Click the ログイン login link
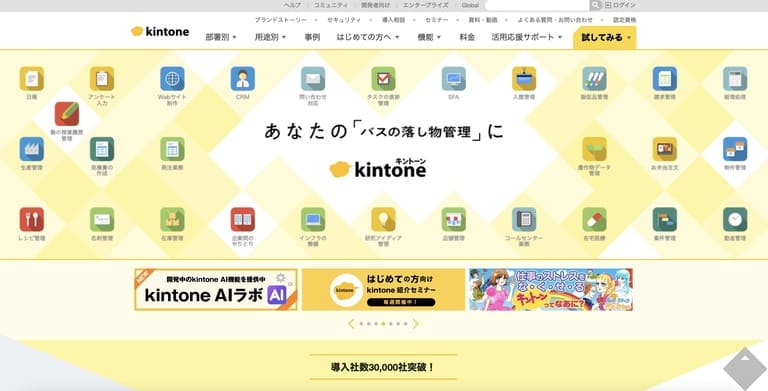 coord(620,5)
